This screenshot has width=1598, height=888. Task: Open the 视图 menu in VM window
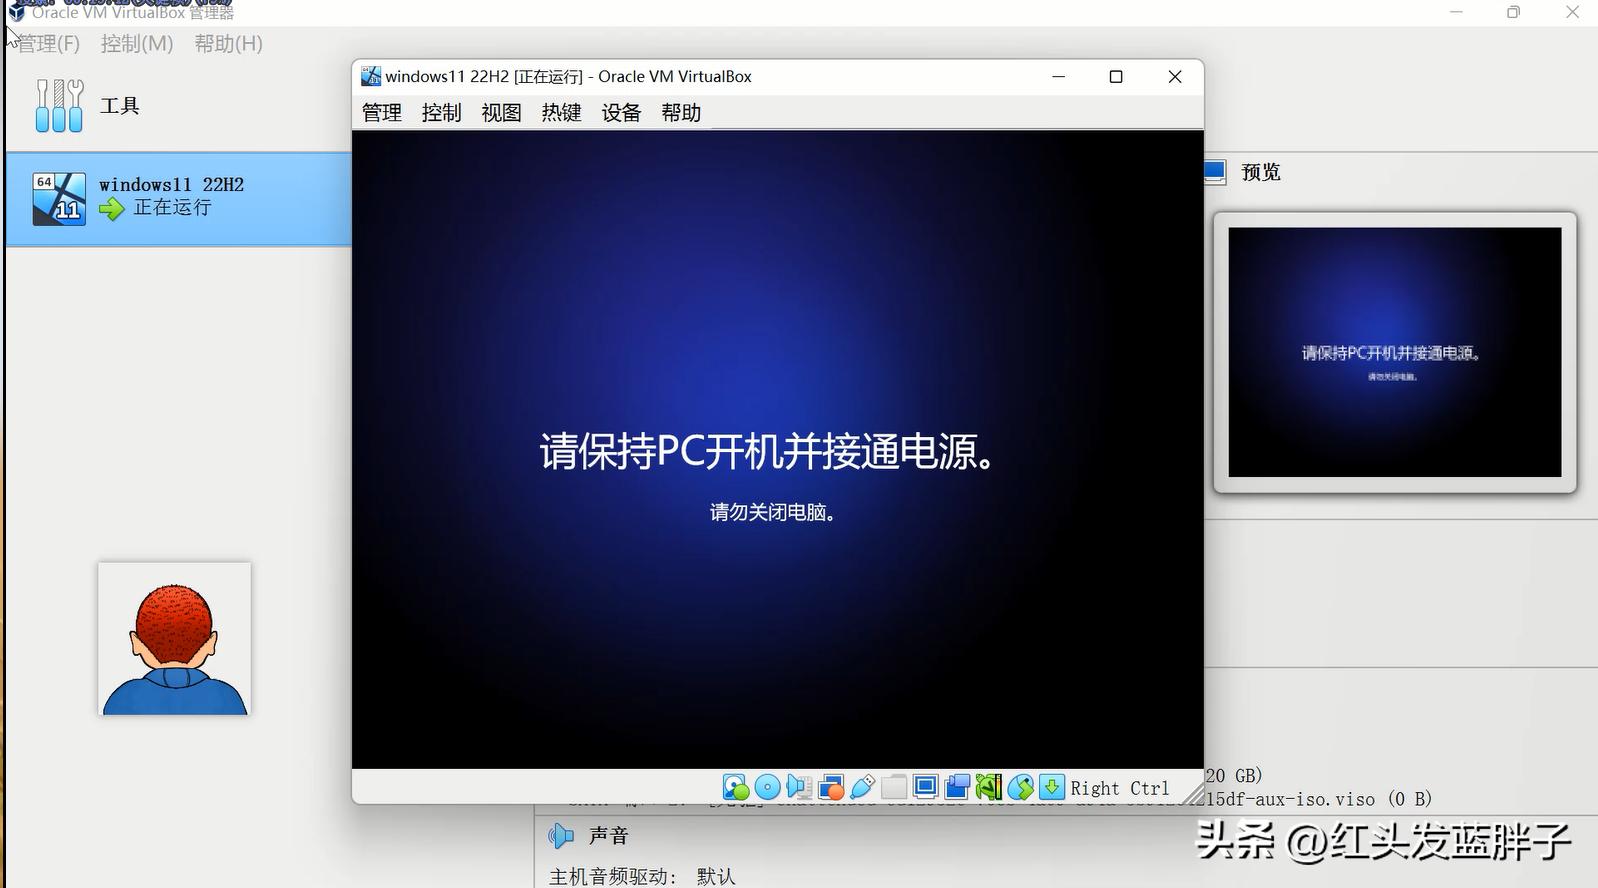502,113
